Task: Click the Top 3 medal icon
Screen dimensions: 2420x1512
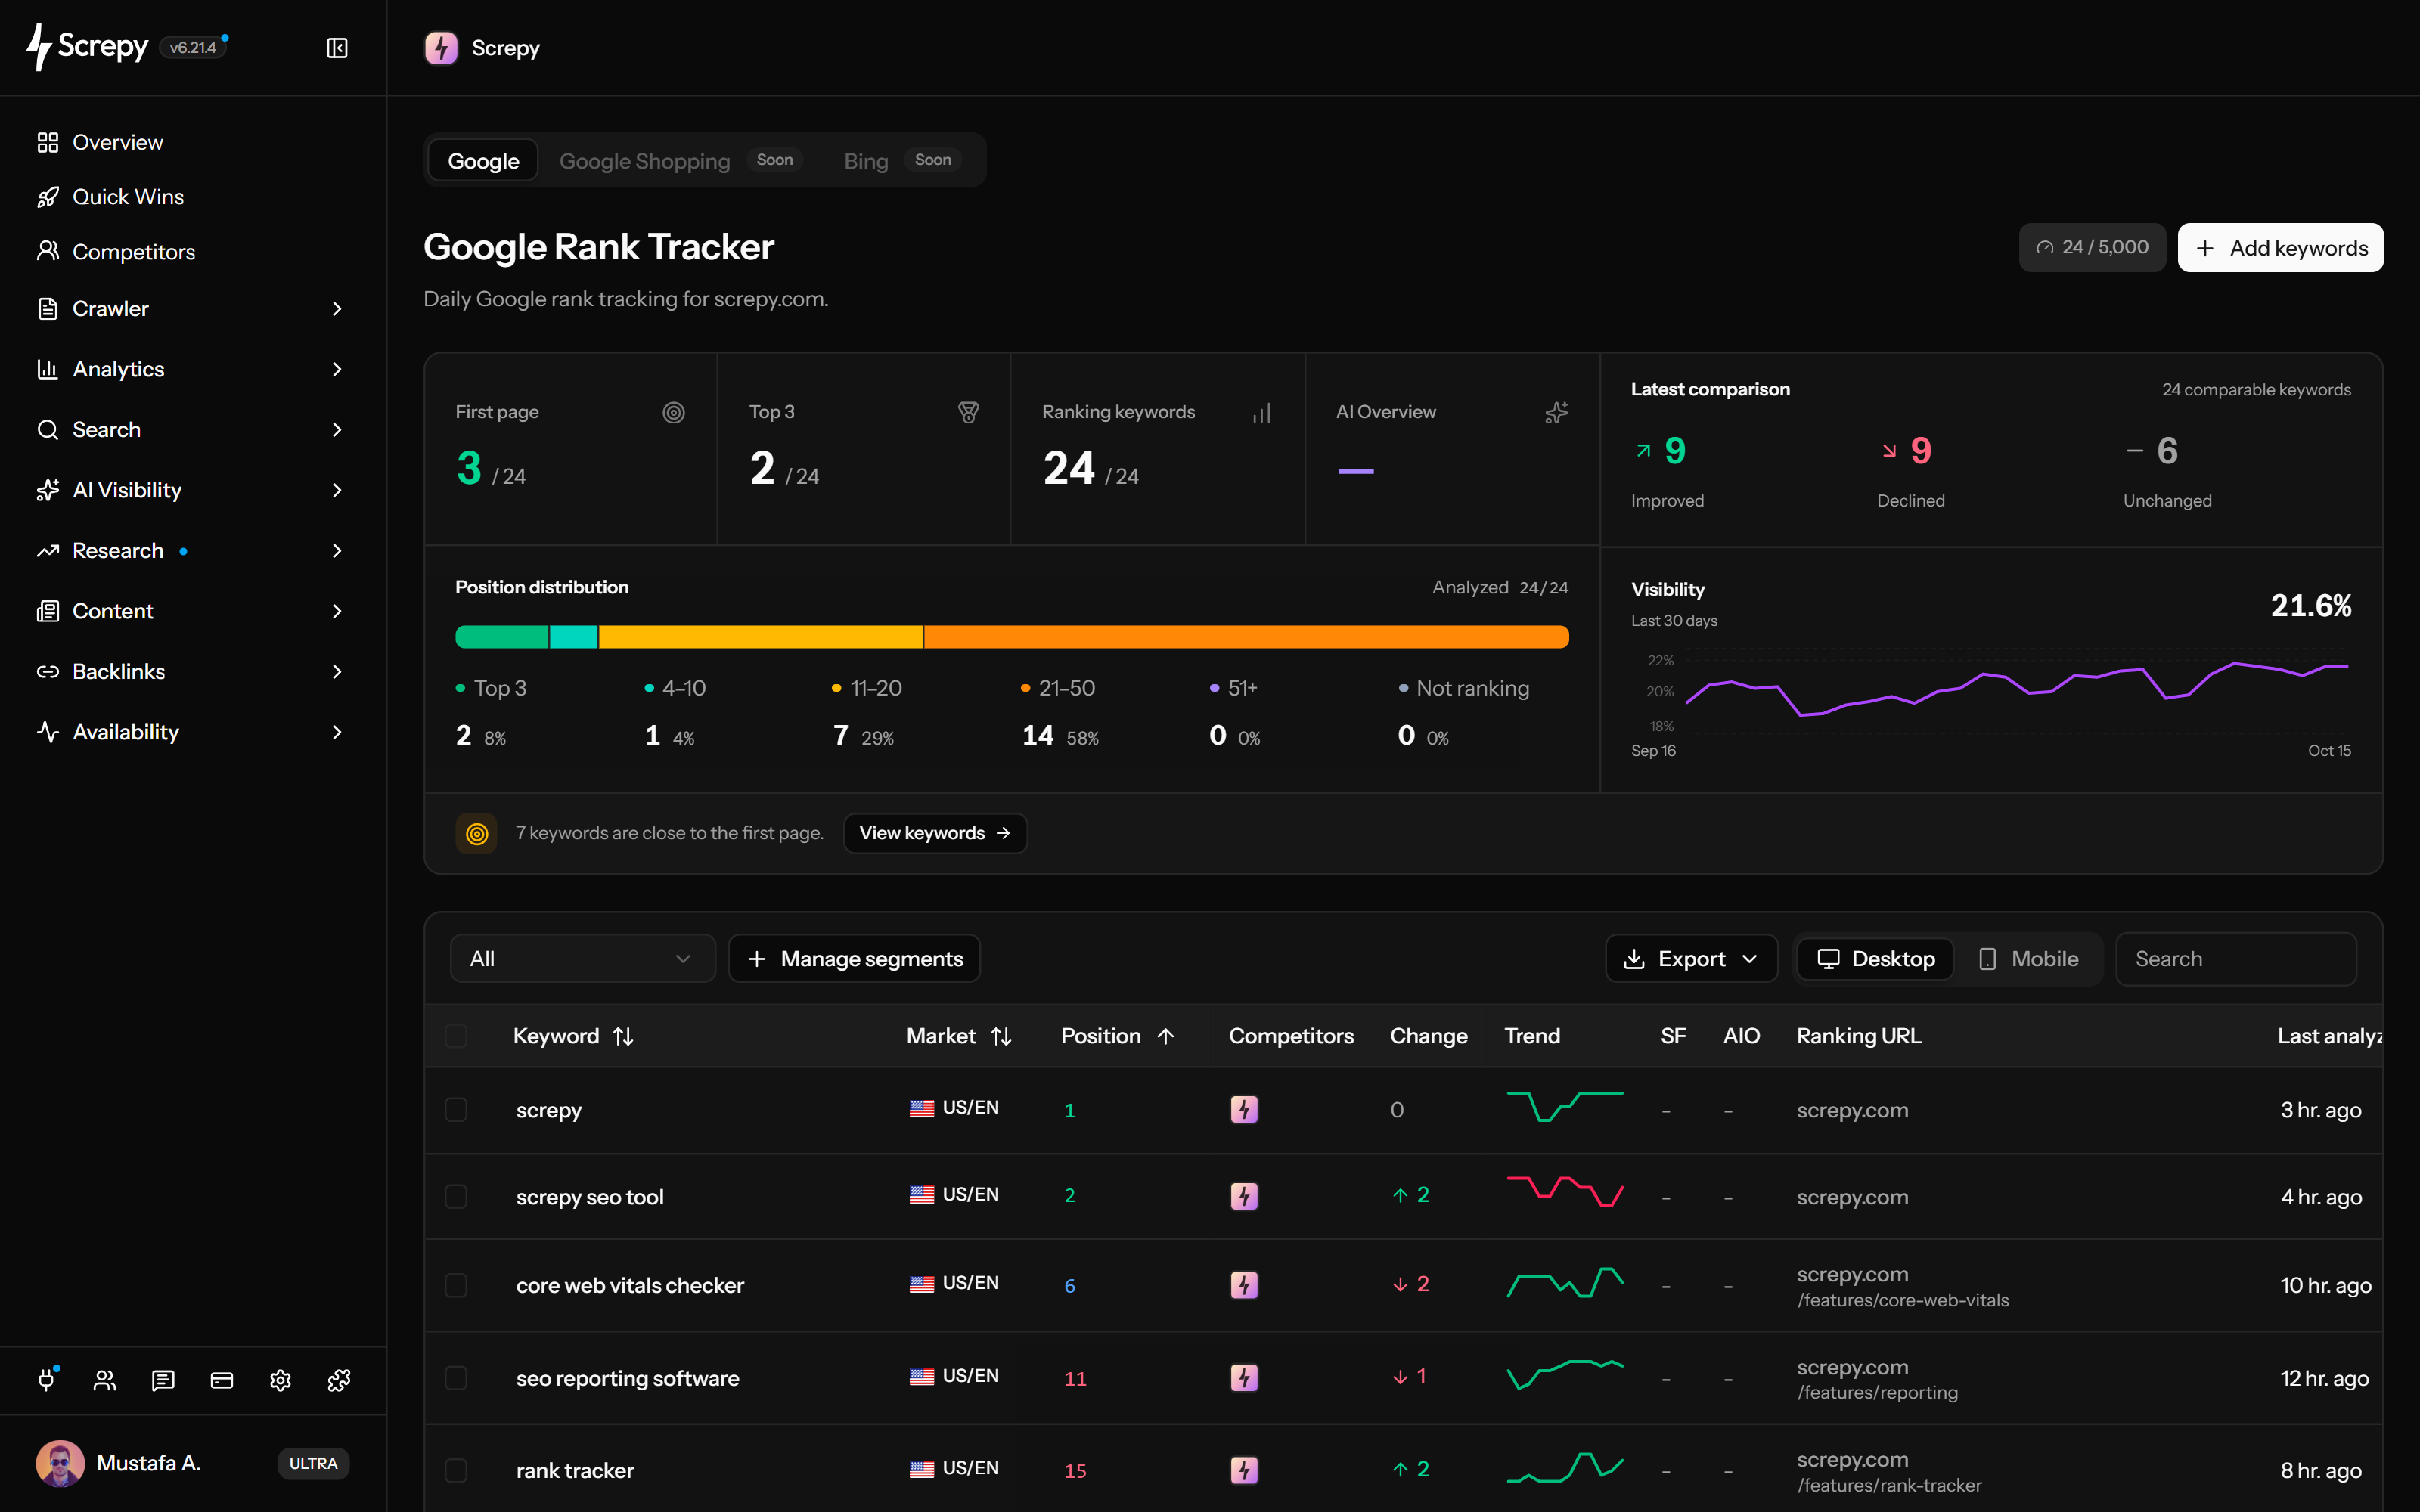Action: [x=968, y=412]
